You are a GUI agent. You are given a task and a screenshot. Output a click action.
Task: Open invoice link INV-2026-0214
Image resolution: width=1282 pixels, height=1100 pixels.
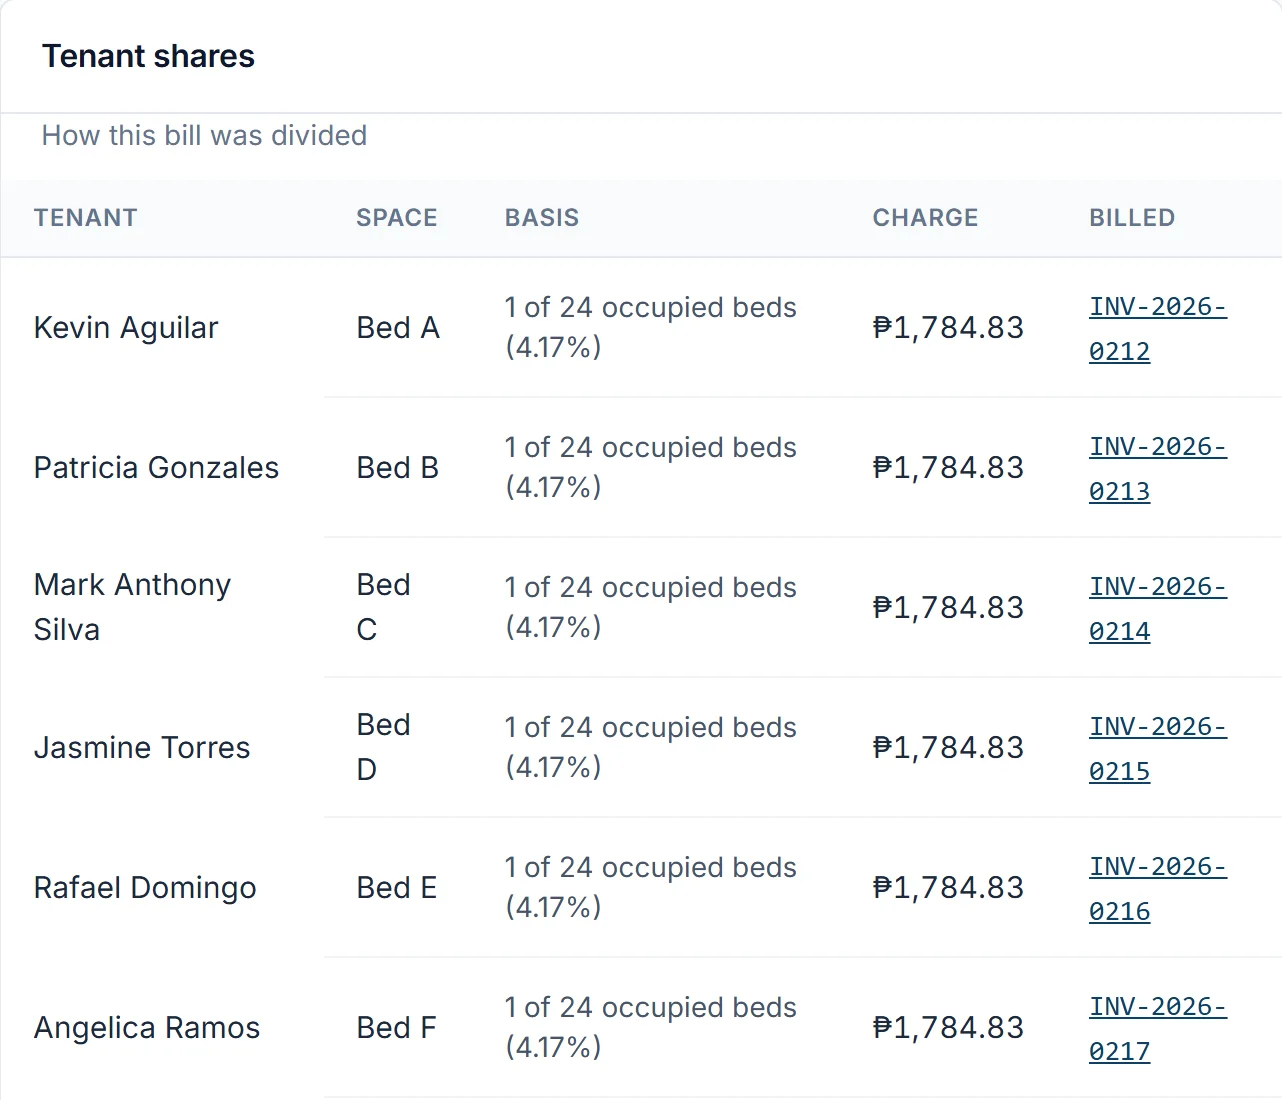(x=1158, y=608)
